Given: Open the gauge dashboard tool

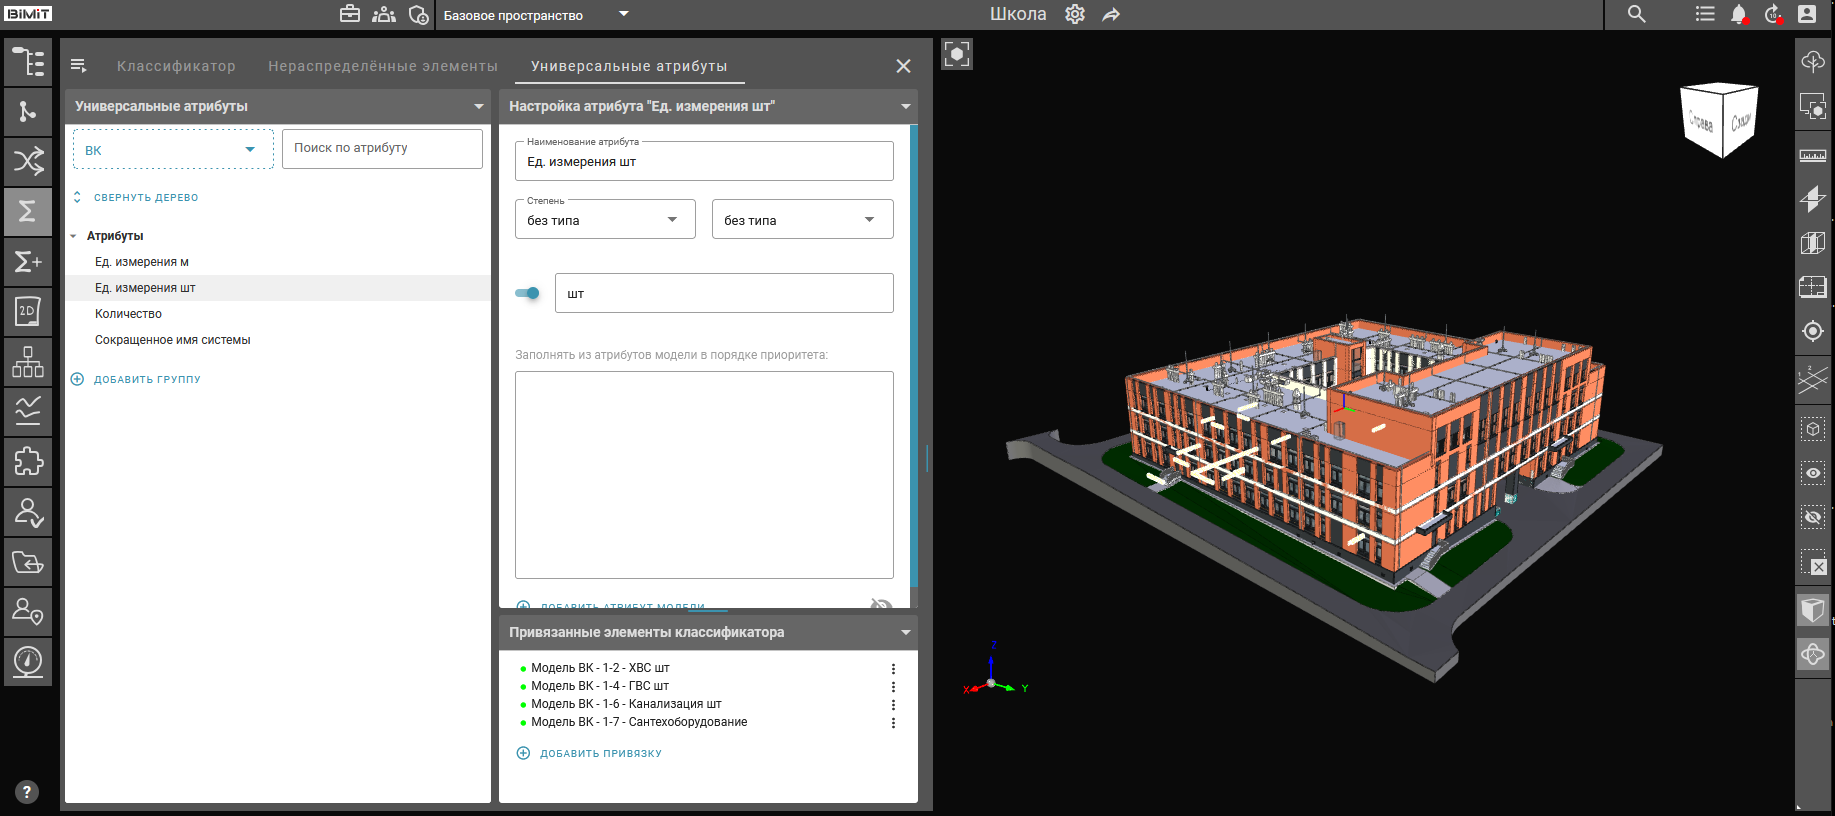Looking at the screenshot, I should pos(28,662).
